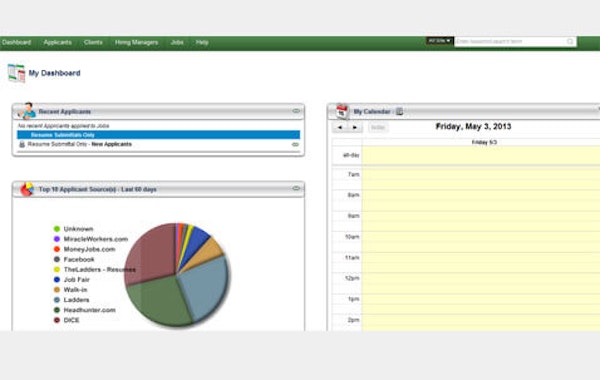600x380 pixels.
Task: Click the Top 10 Applicant Sources pie icon
Action: coord(27,189)
